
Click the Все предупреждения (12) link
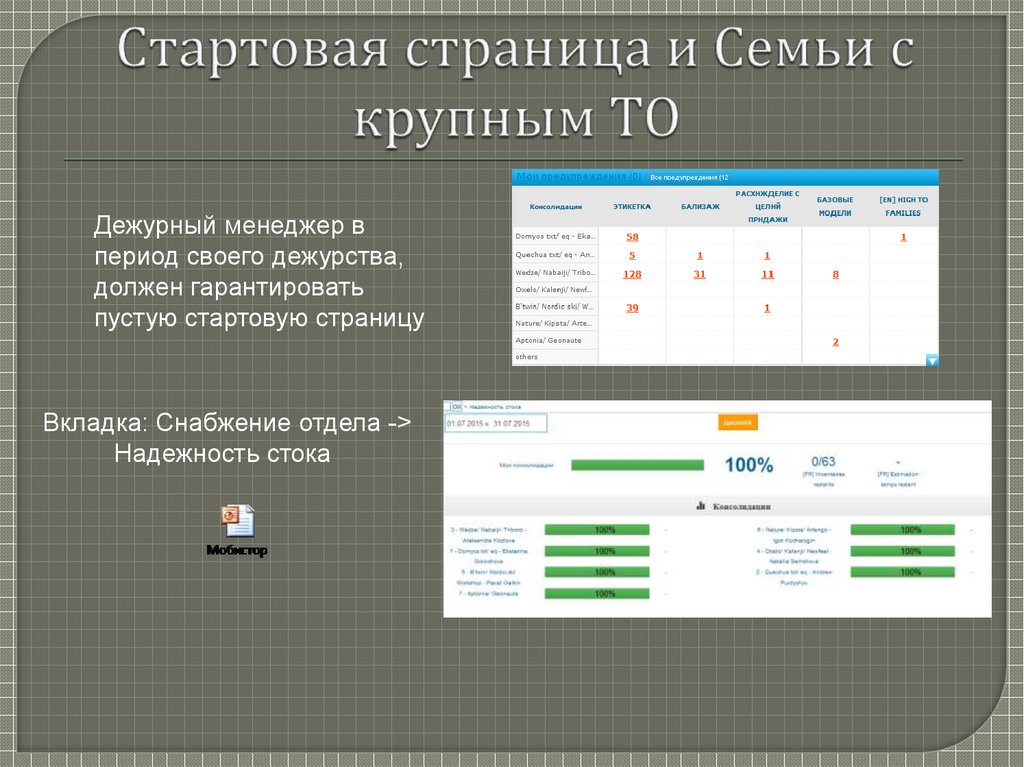(x=690, y=176)
